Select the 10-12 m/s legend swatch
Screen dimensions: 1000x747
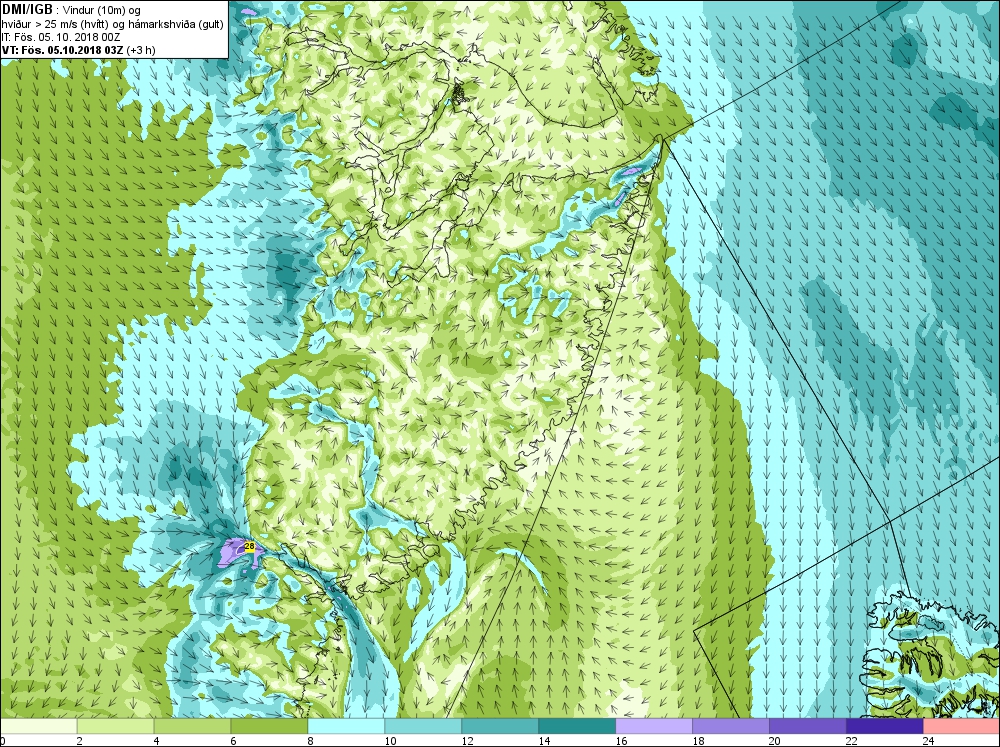point(423,727)
